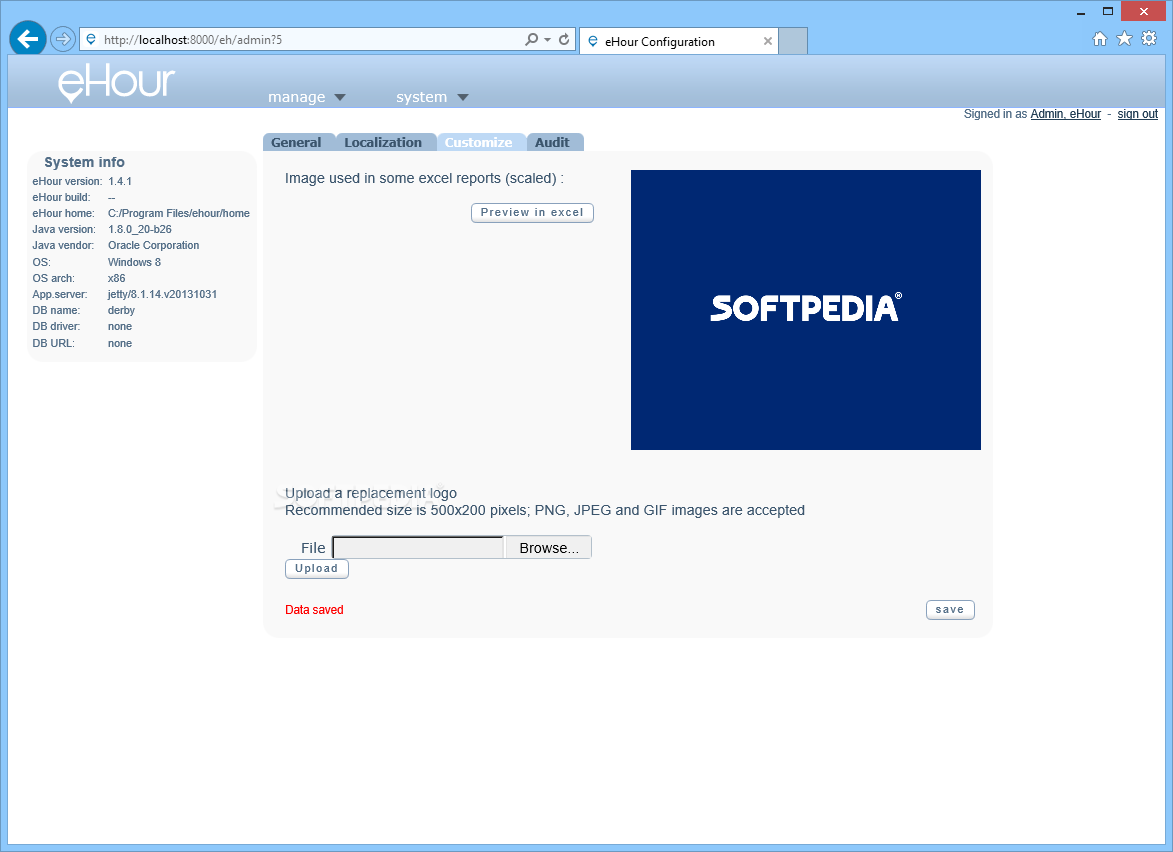Refresh the page with reload icon

(x=564, y=39)
